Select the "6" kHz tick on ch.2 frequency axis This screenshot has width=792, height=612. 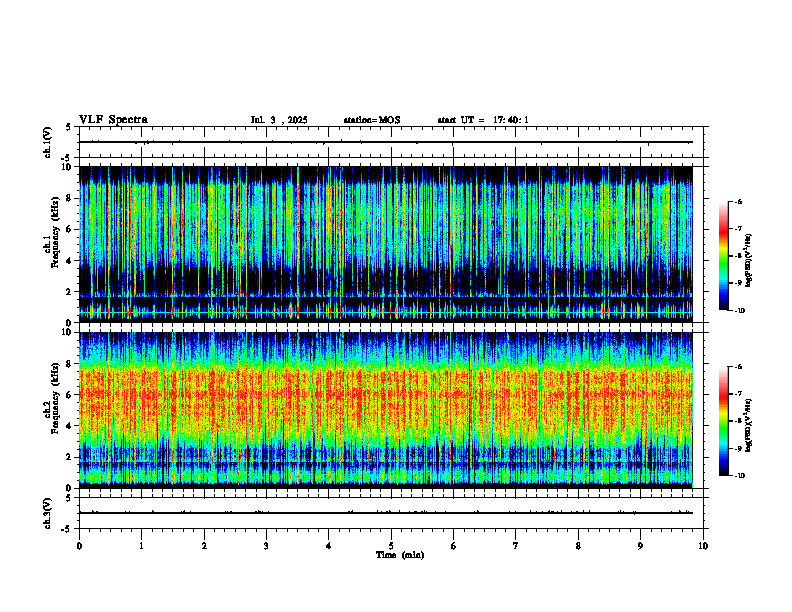(70, 395)
